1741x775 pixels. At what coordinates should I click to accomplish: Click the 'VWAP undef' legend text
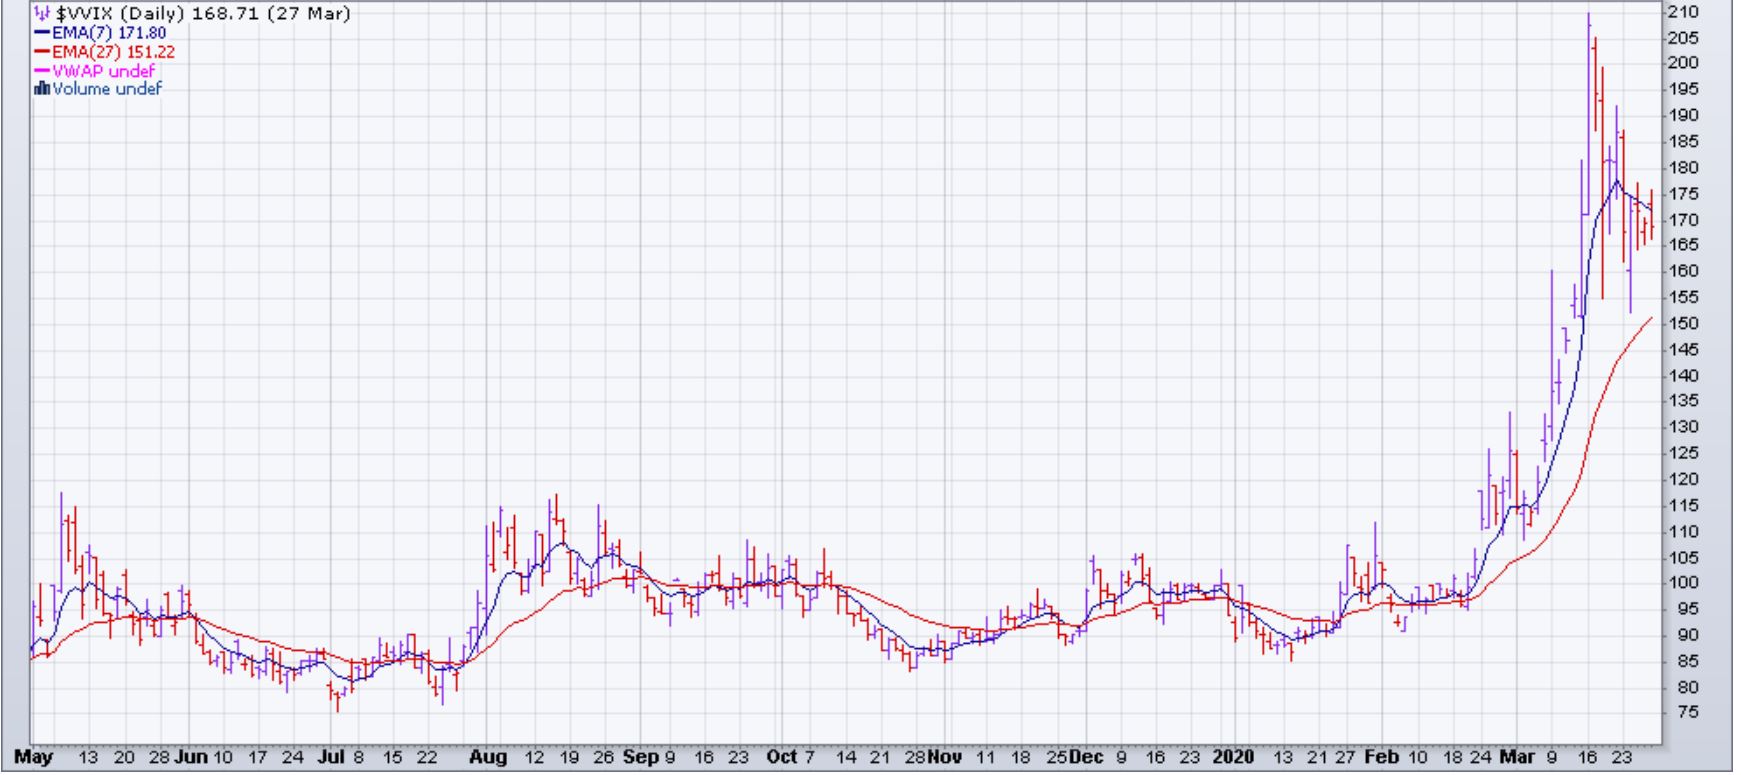(x=103, y=71)
